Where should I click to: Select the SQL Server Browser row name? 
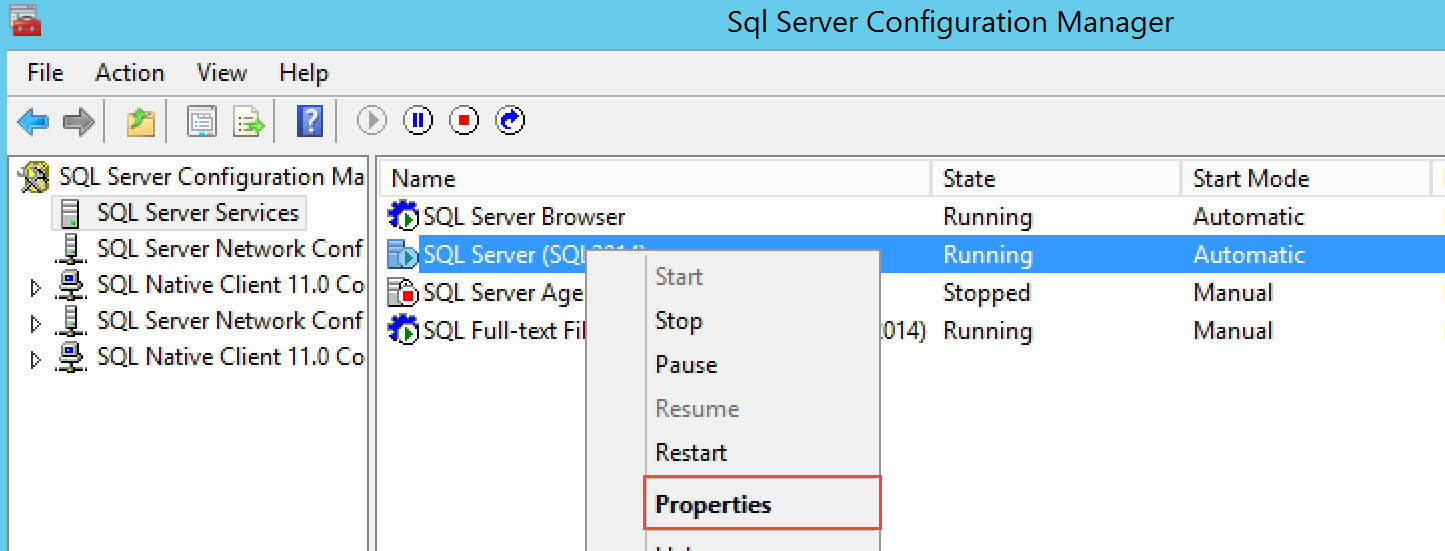pyautogui.click(x=524, y=217)
